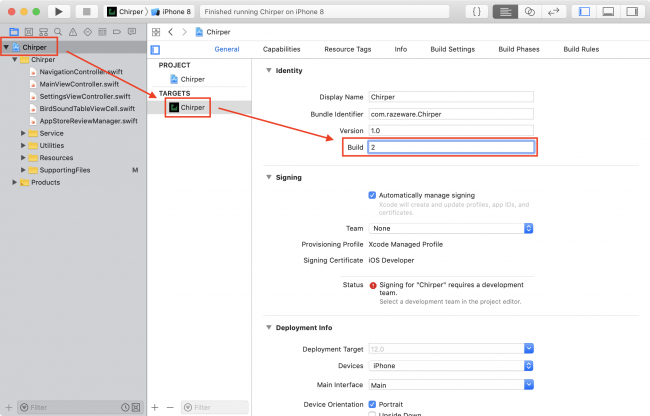Toggle Automatically manage signing checkbox

pyautogui.click(x=372, y=195)
